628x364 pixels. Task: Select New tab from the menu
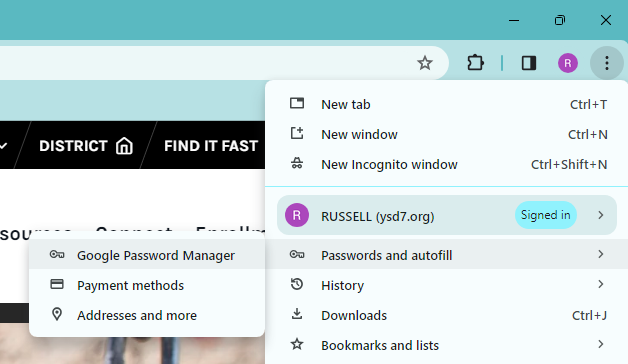tap(447, 105)
